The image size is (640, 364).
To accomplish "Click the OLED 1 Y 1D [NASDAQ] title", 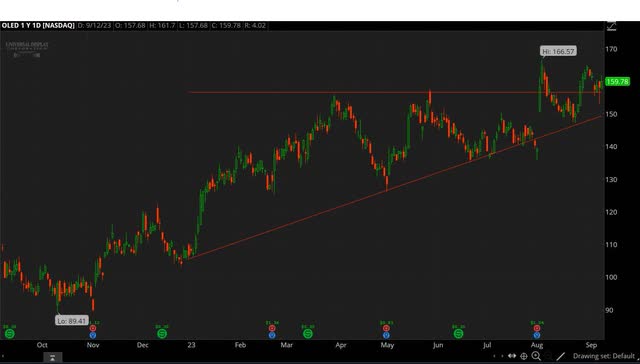I will [38, 26].
